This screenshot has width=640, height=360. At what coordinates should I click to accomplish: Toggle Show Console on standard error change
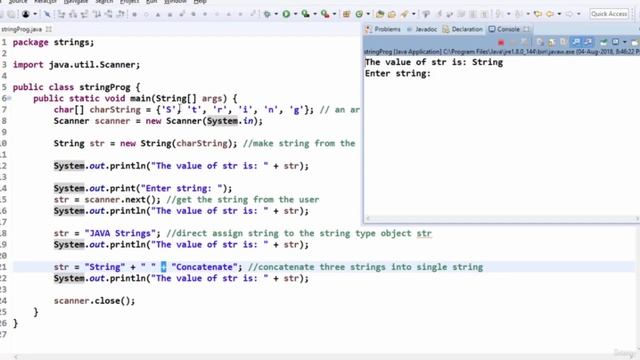[x=588, y=42]
